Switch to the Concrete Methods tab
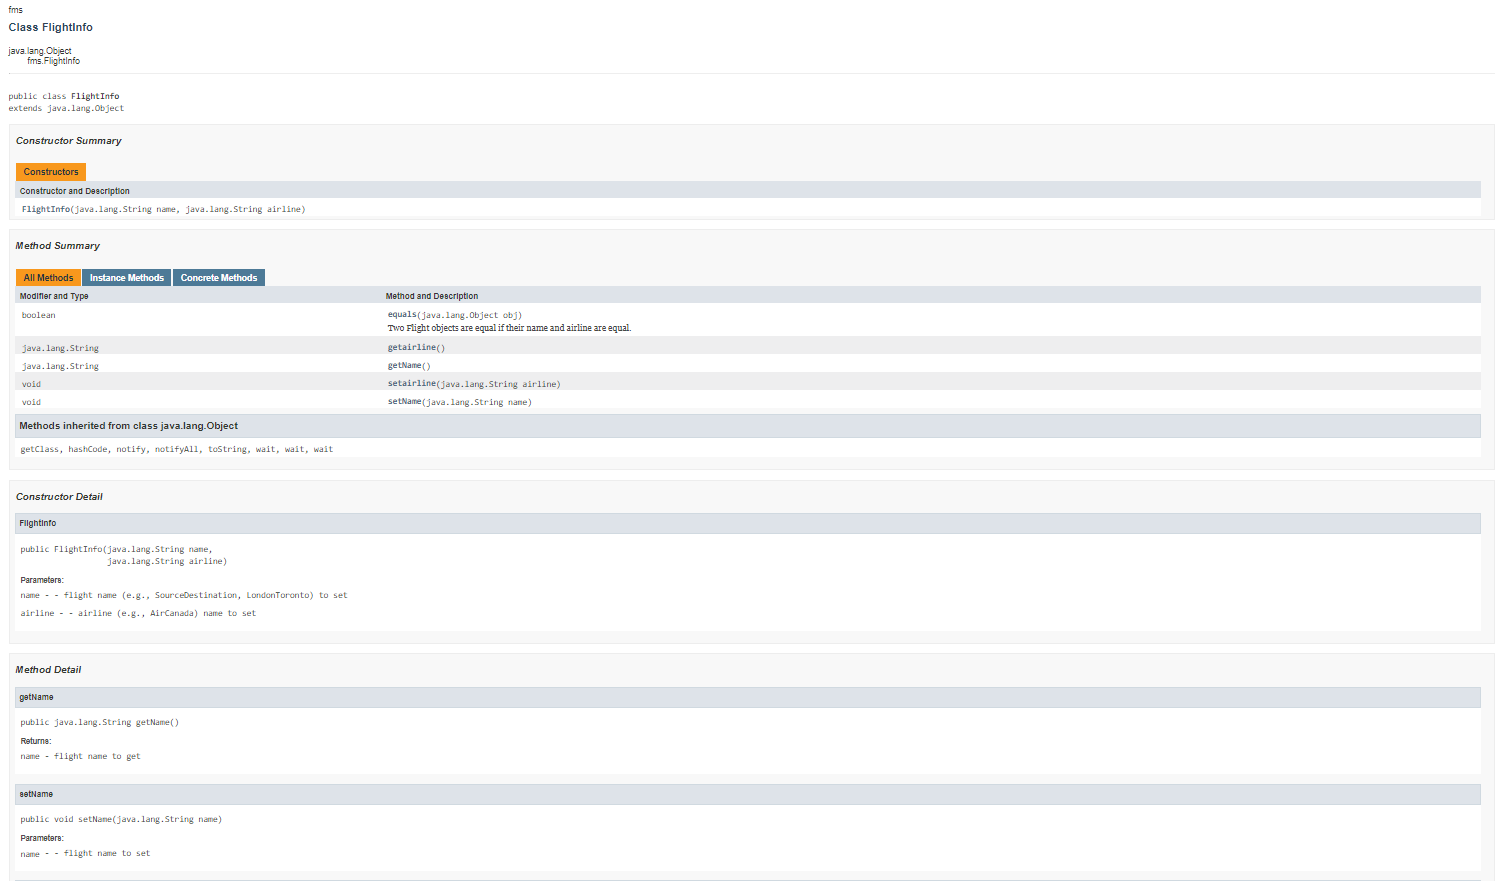The width and height of the screenshot is (1500, 881). [x=218, y=277]
